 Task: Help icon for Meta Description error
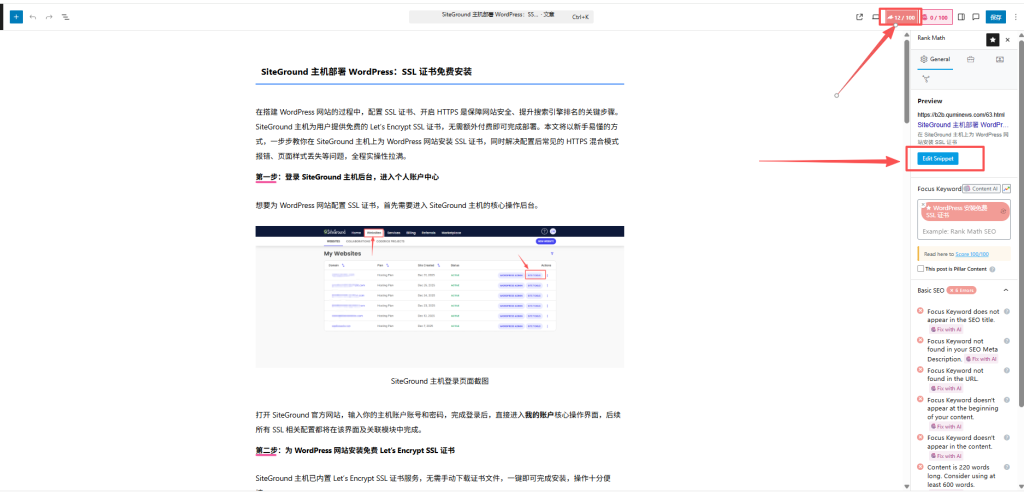pyautogui.click(x=1006, y=341)
